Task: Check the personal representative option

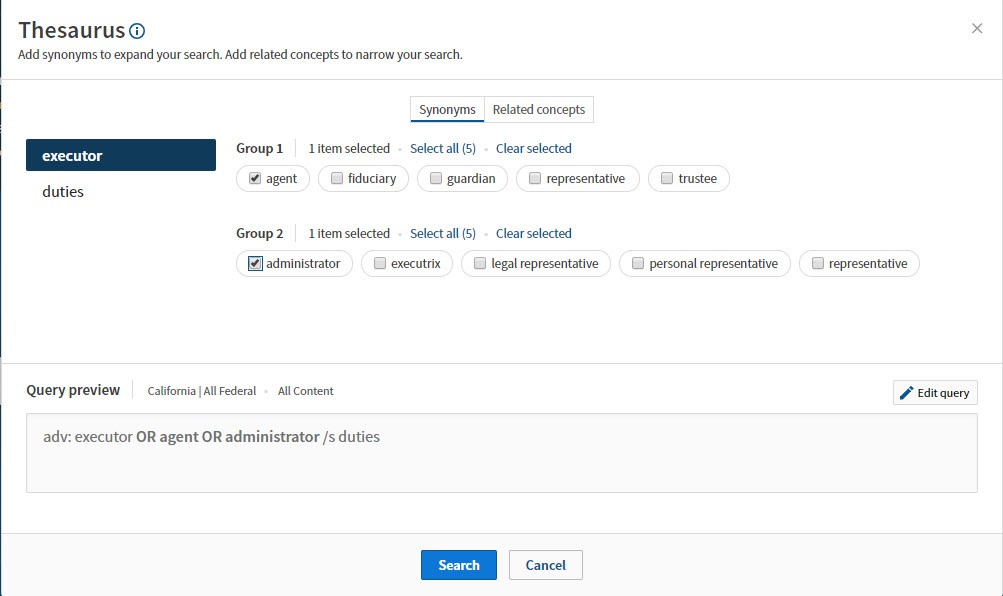Action: pos(638,264)
